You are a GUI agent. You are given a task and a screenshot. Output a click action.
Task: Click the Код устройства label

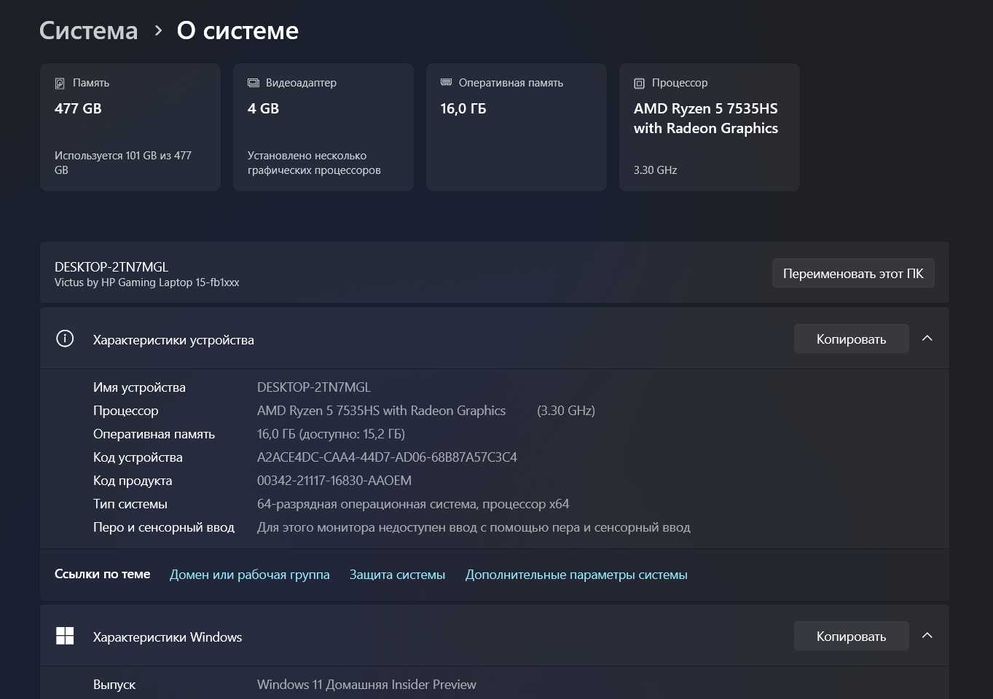(x=137, y=457)
